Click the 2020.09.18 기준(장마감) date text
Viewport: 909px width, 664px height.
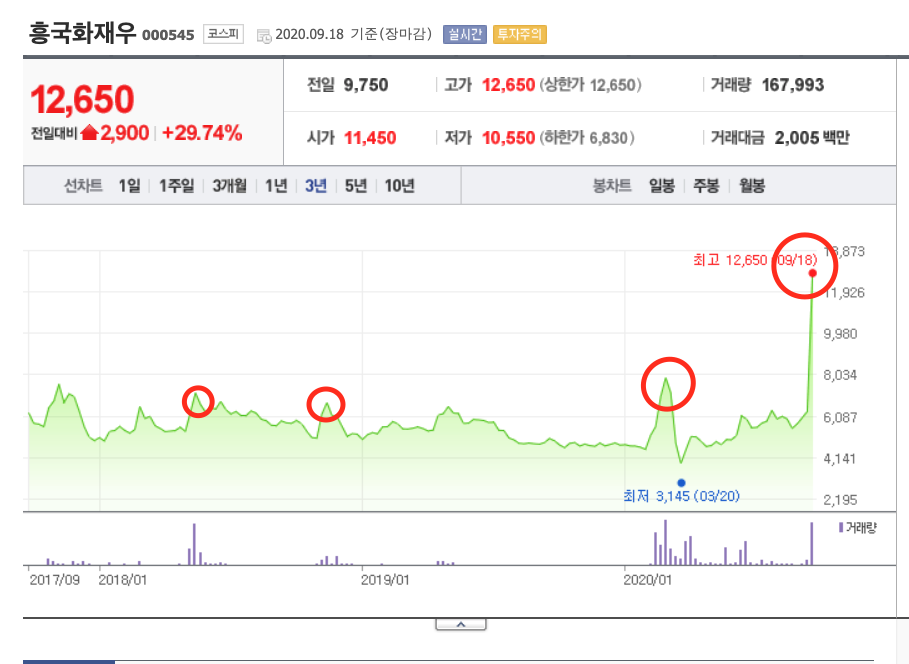point(354,34)
